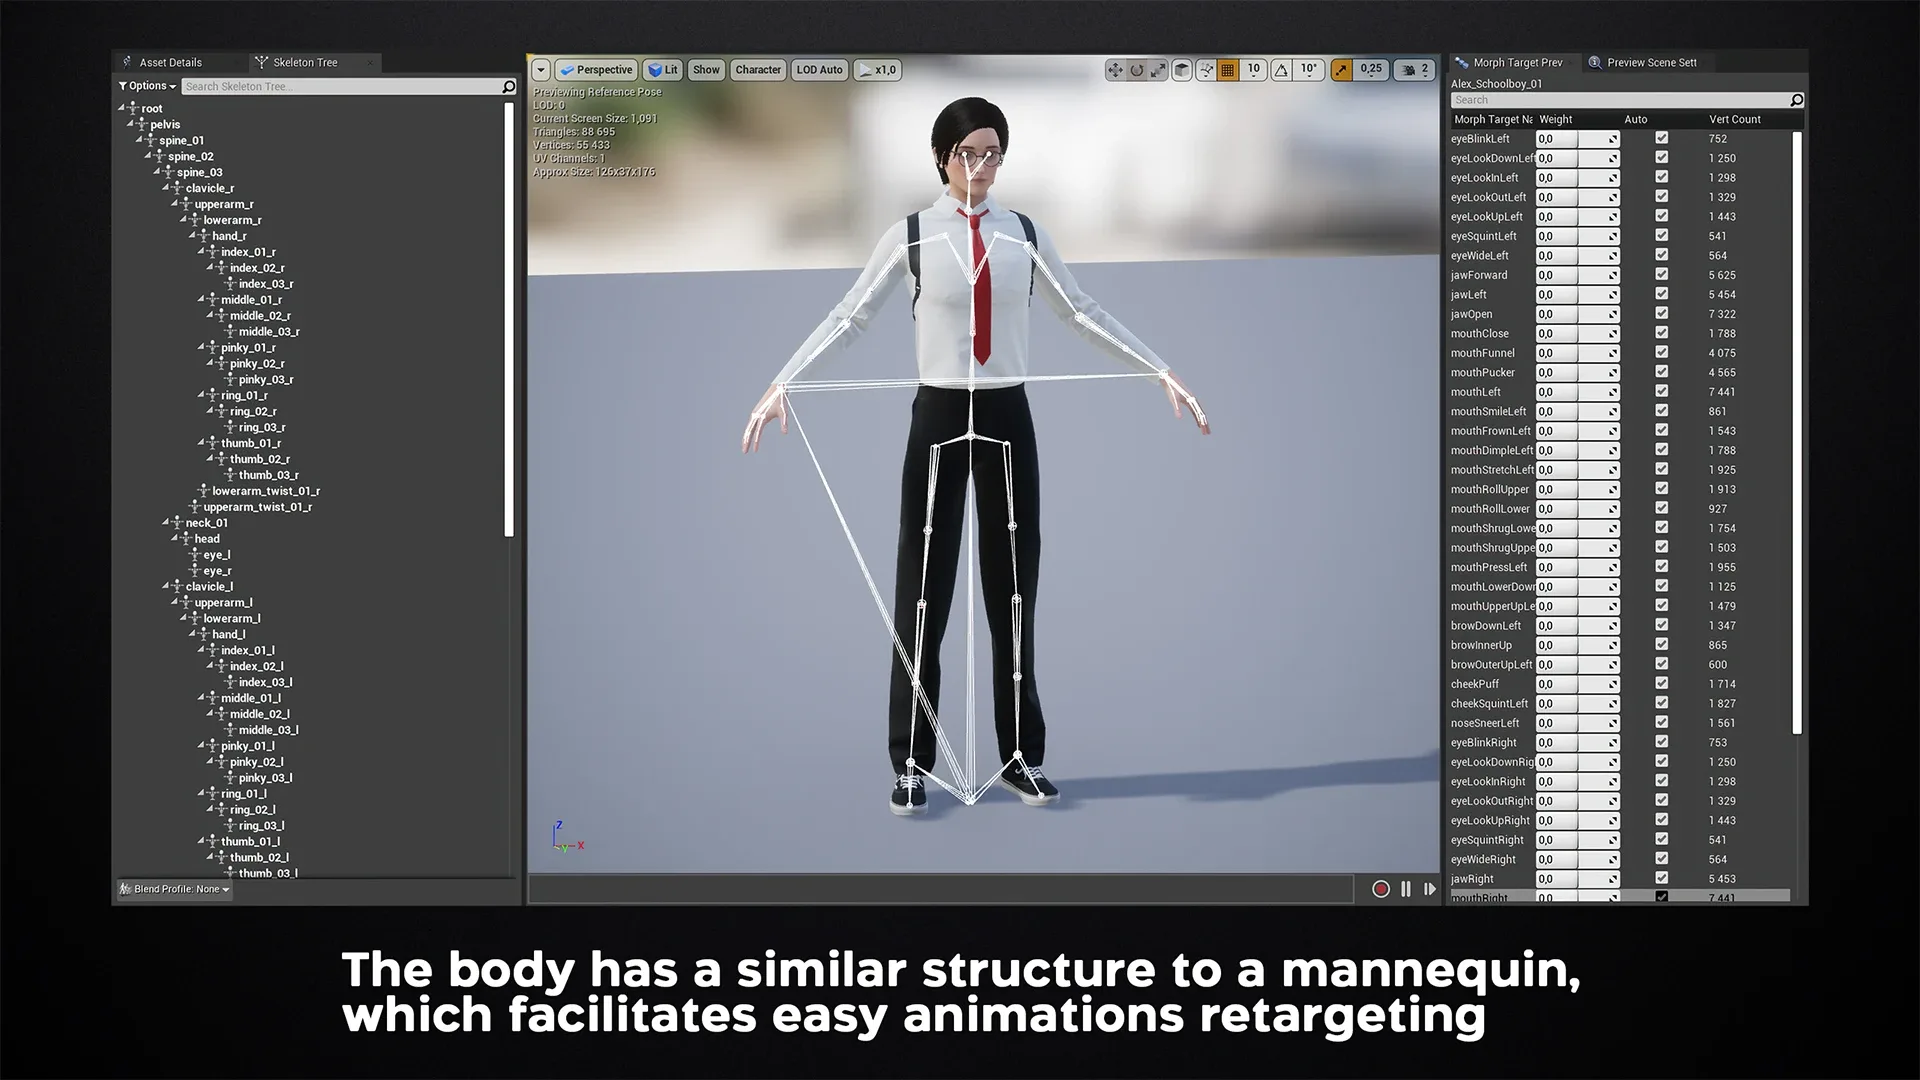This screenshot has height=1080, width=1920.
Task: Toggle scale snapping arrow icon
Action: 1342,70
